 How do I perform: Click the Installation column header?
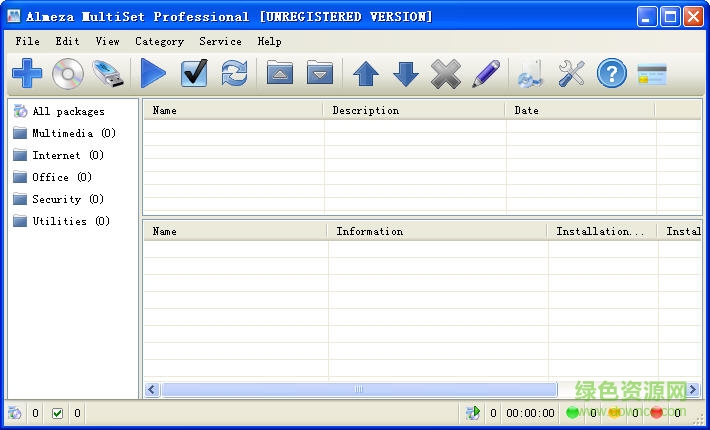pyautogui.click(x=601, y=231)
